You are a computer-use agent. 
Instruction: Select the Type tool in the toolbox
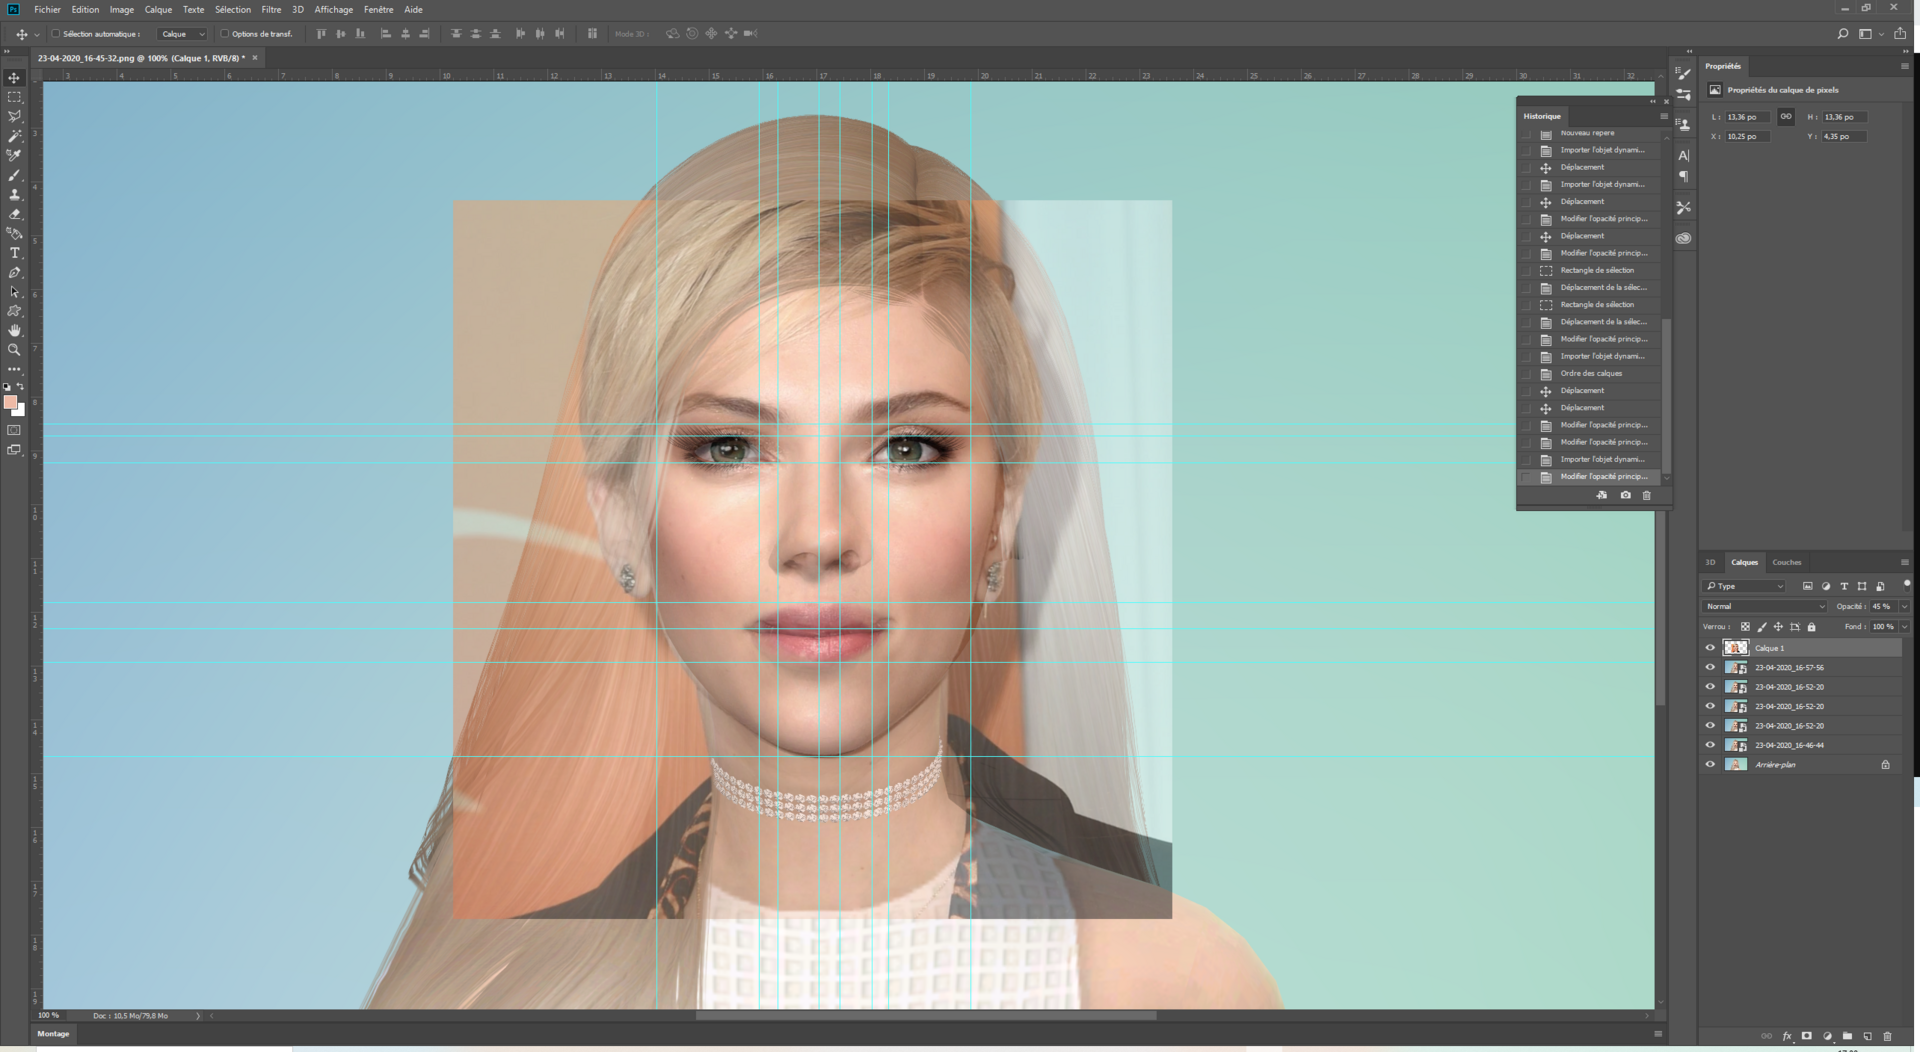(x=14, y=253)
